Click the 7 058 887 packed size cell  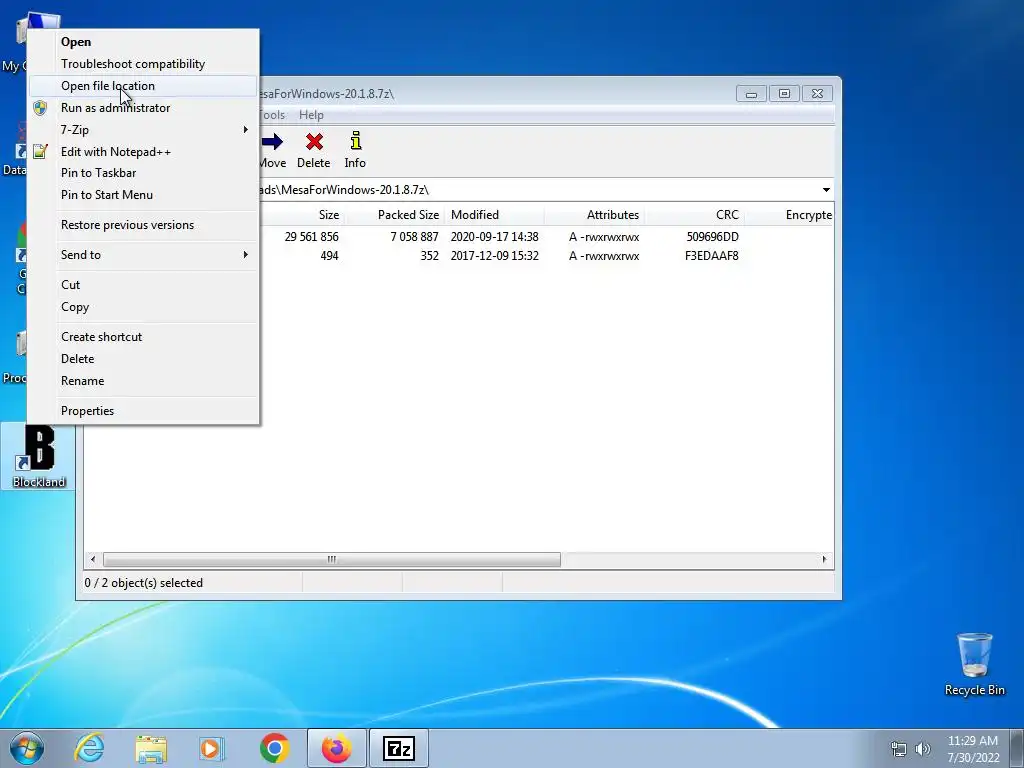point(414,237)
